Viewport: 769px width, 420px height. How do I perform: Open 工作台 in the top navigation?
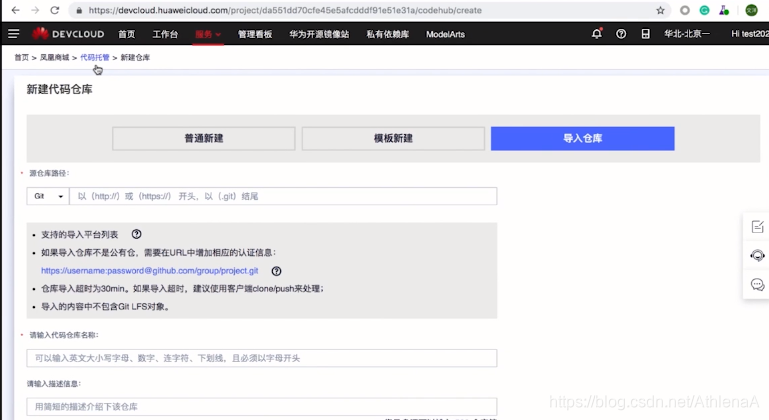tap(165, 34)
